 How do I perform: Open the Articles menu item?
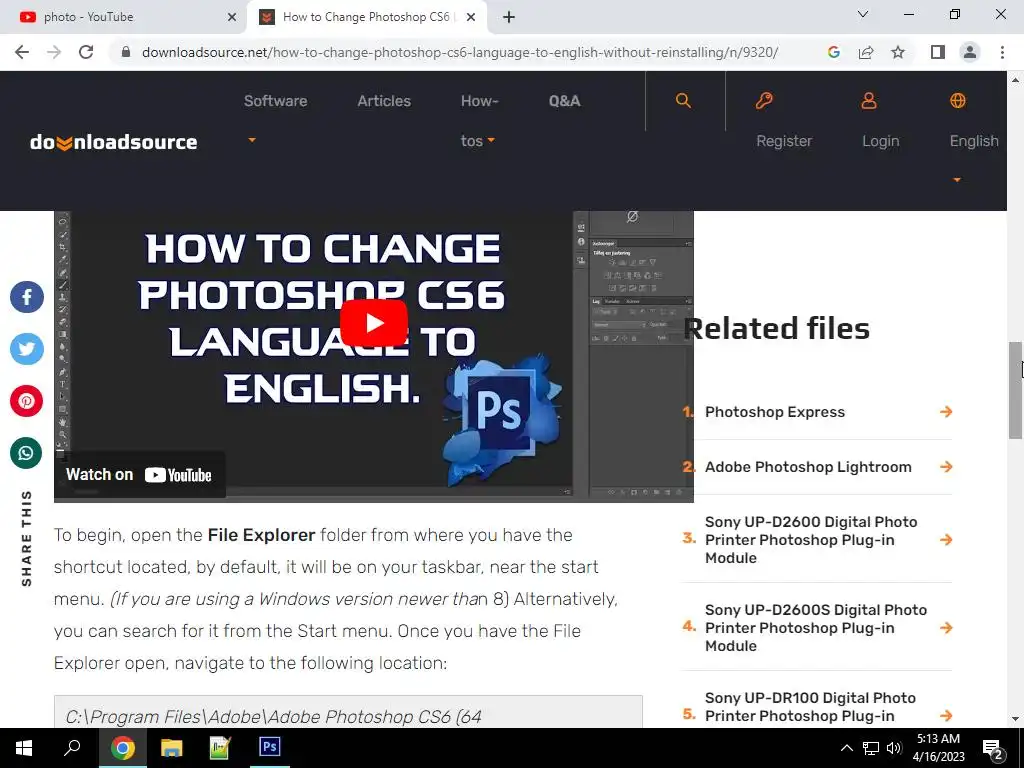pos(384,101)
